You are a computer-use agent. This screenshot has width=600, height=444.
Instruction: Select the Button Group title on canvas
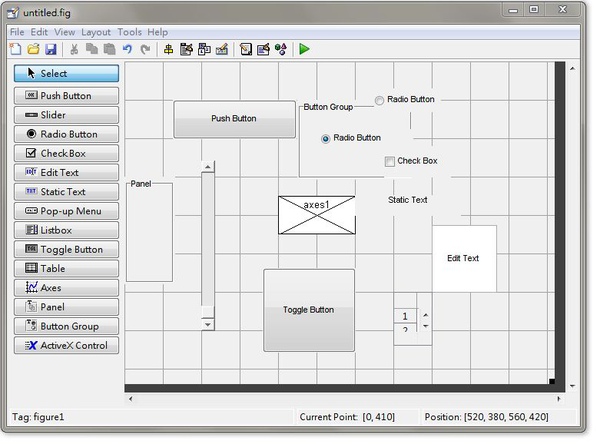328,107
